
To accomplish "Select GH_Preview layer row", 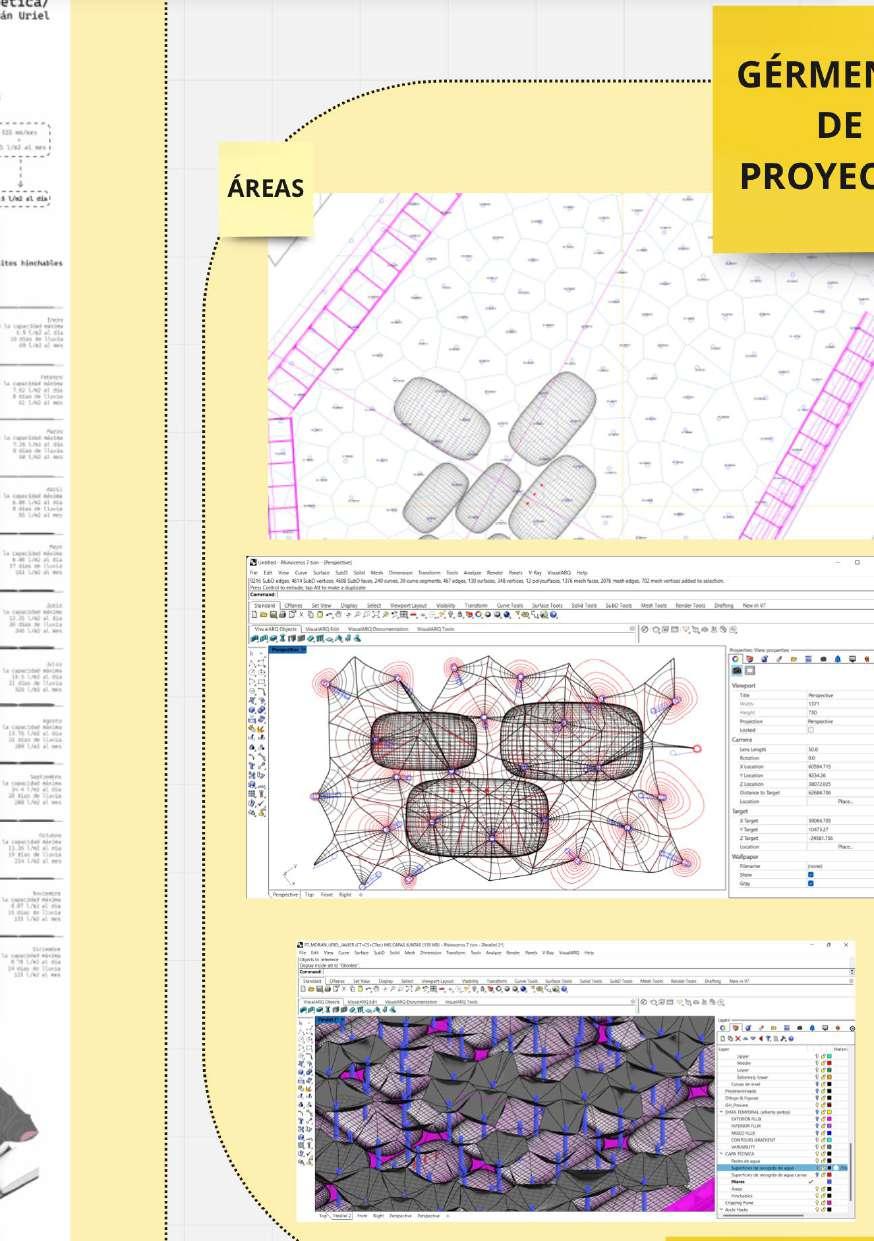I will [x=782, y=1105].
